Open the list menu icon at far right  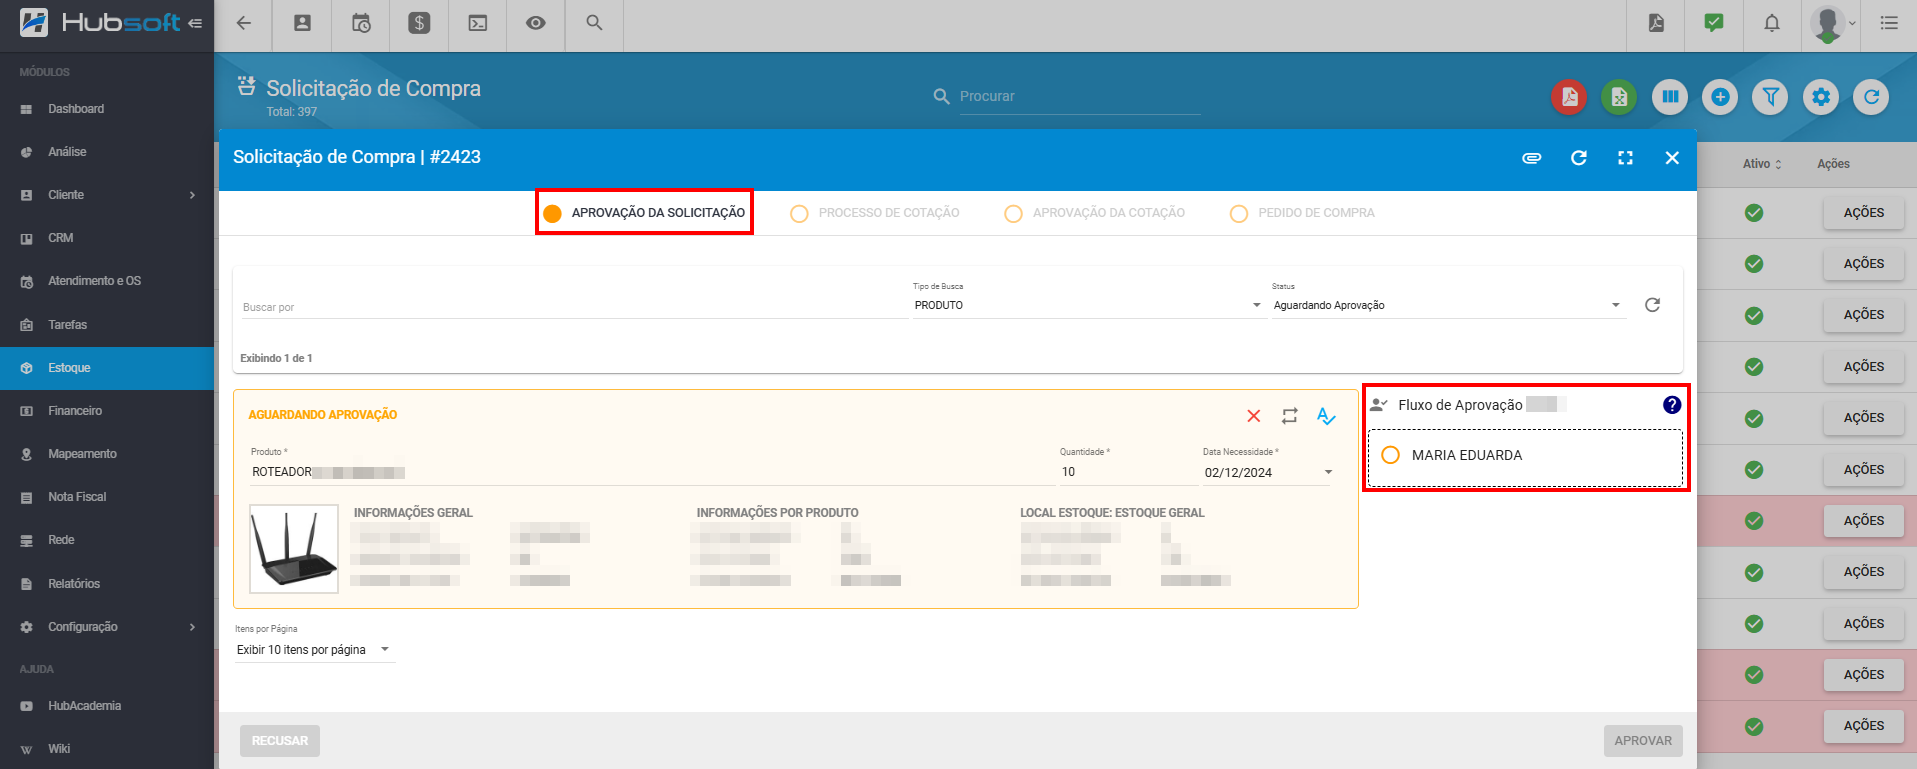pos(1889,23)
